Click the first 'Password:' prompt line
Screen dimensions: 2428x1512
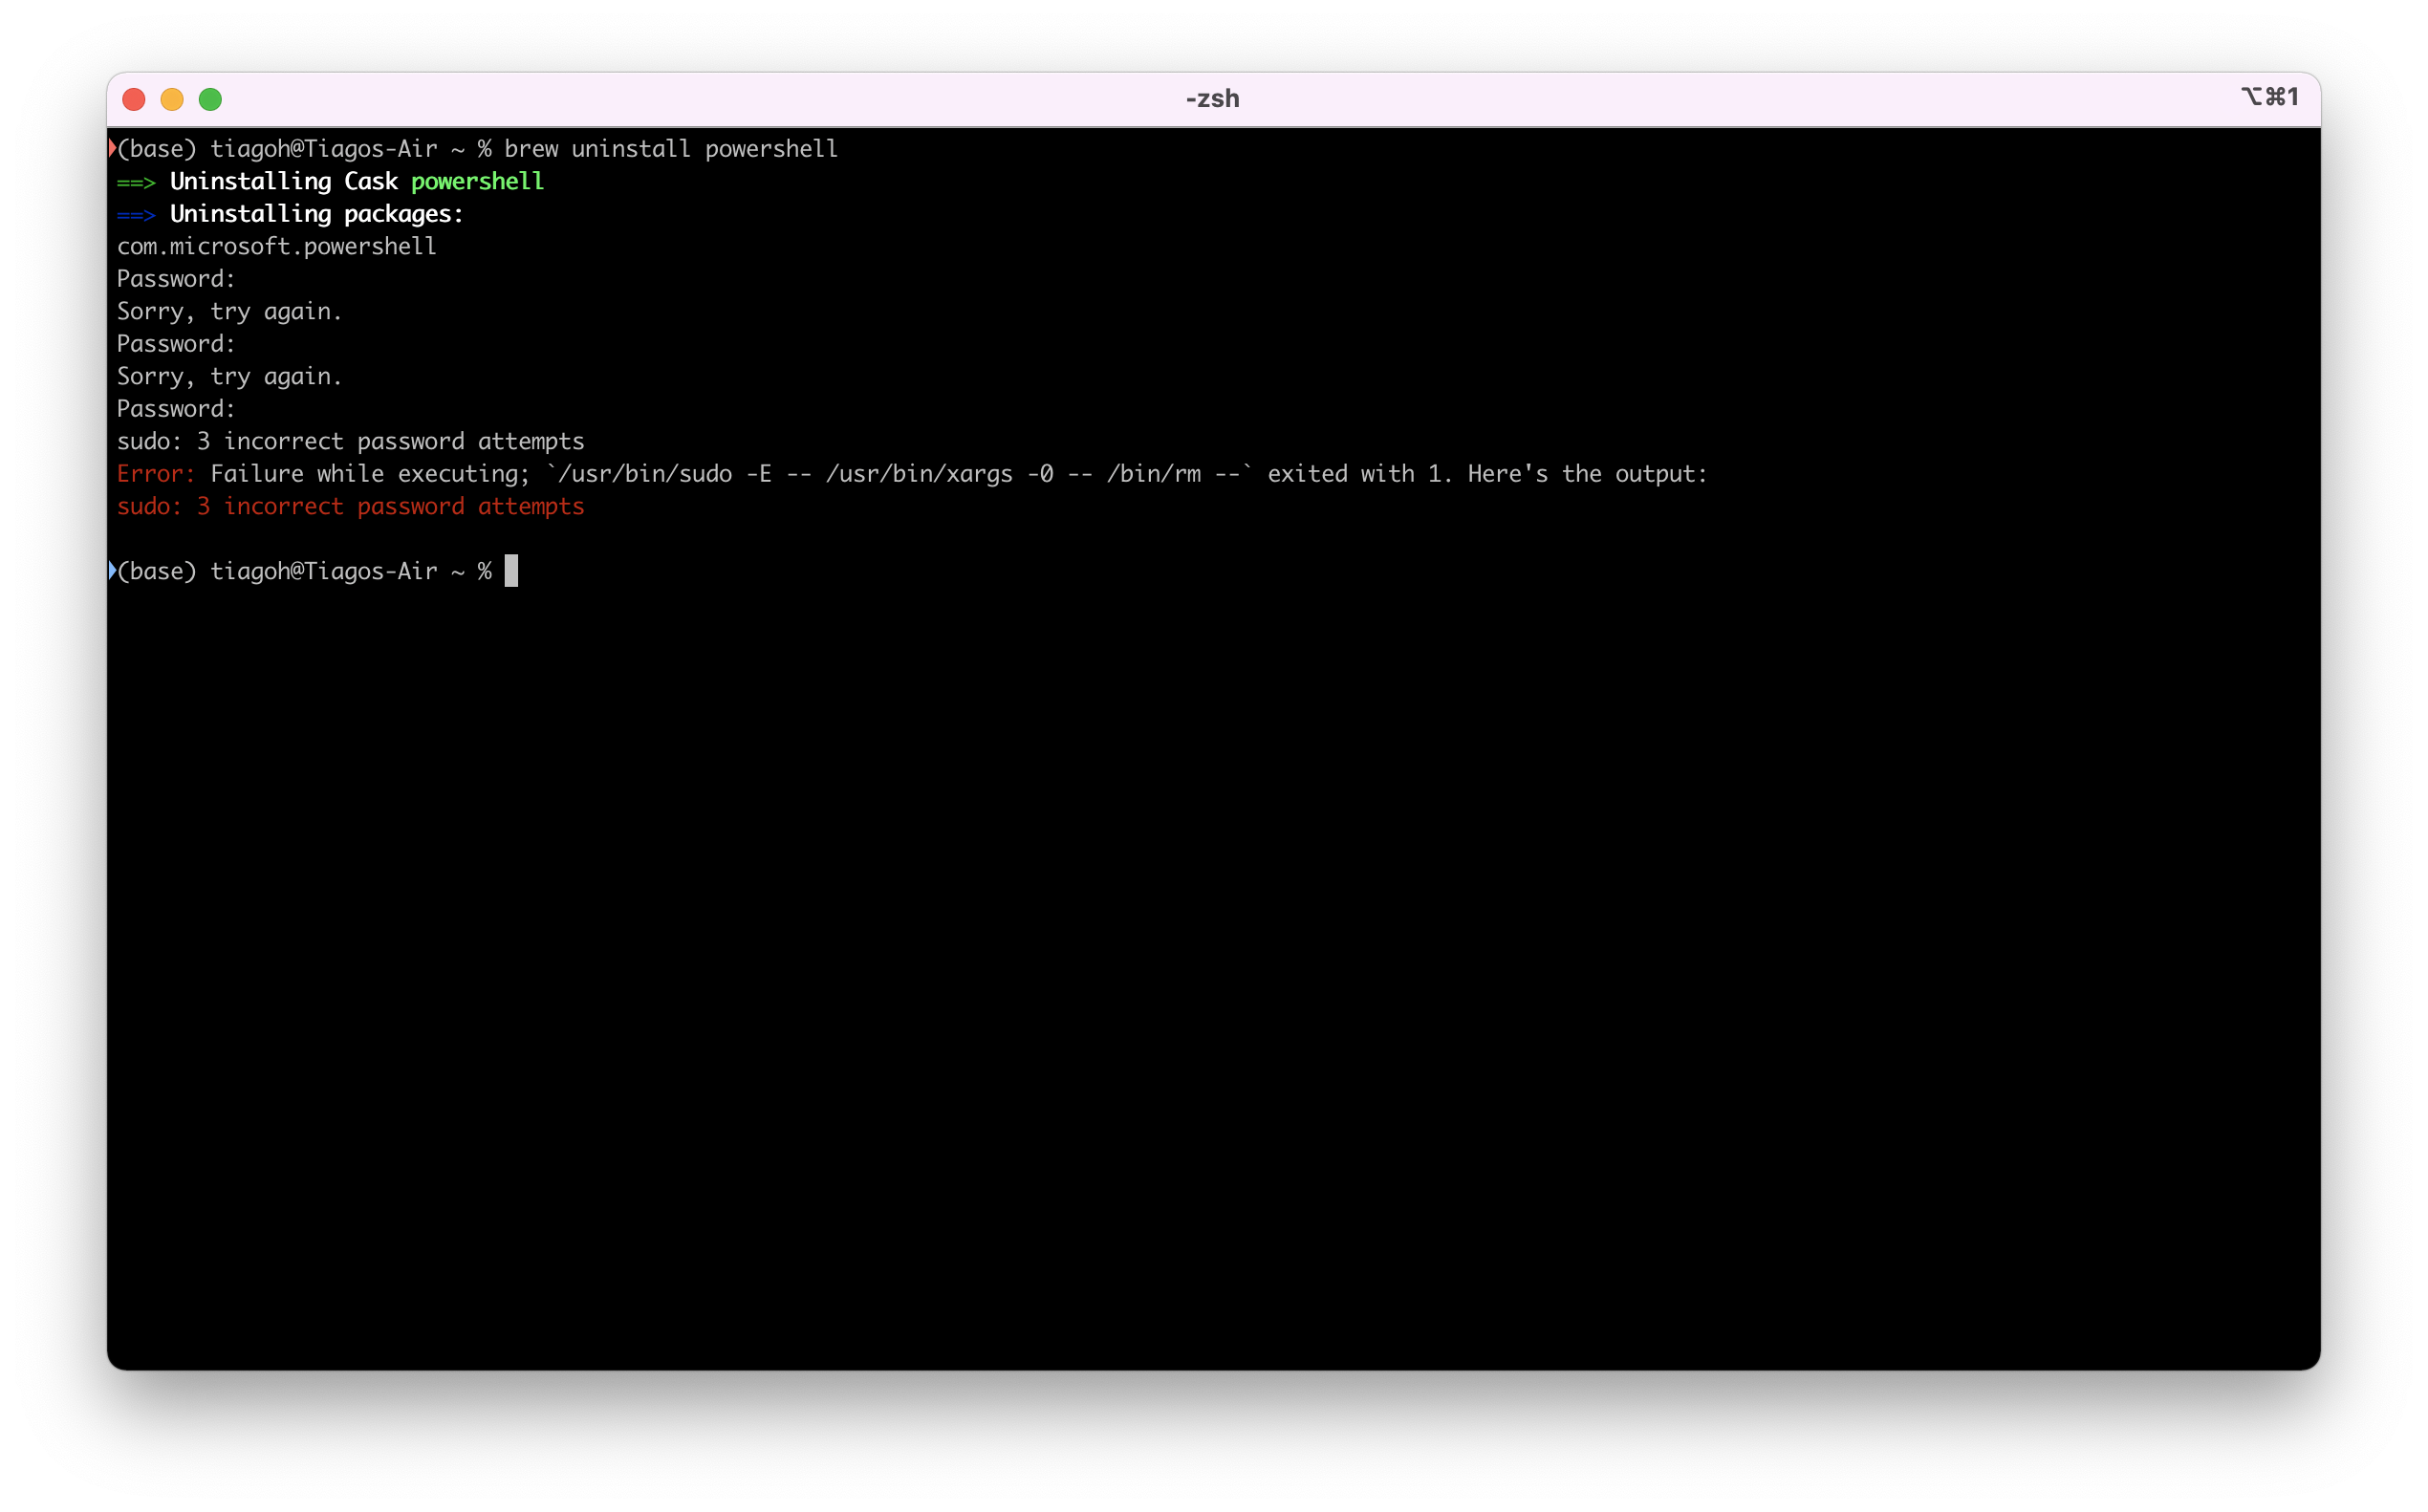[x=175, y=278]
